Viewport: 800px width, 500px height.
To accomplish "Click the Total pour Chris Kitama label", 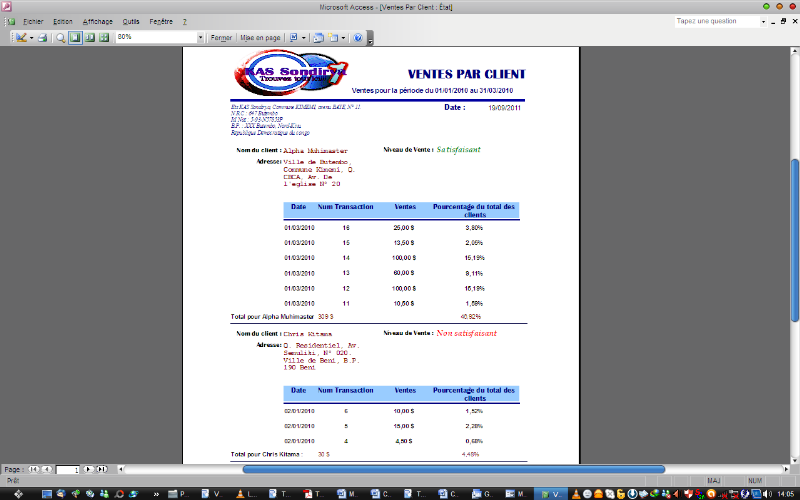I will pyautogui.click(x=266, y=454).
